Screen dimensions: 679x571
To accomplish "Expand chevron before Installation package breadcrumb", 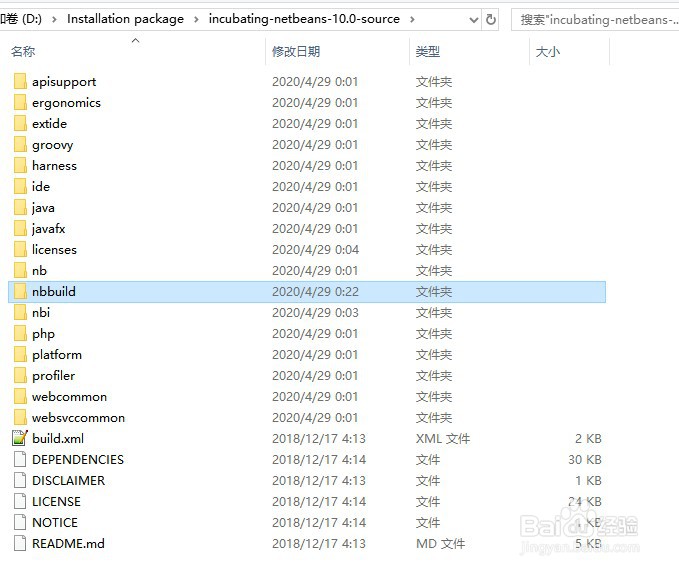I will (x=54, y=19).
